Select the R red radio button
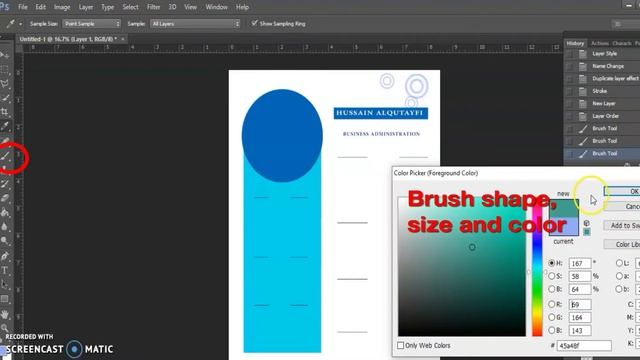Viewport: 640px width, 360px height. (x=552, y=304)
